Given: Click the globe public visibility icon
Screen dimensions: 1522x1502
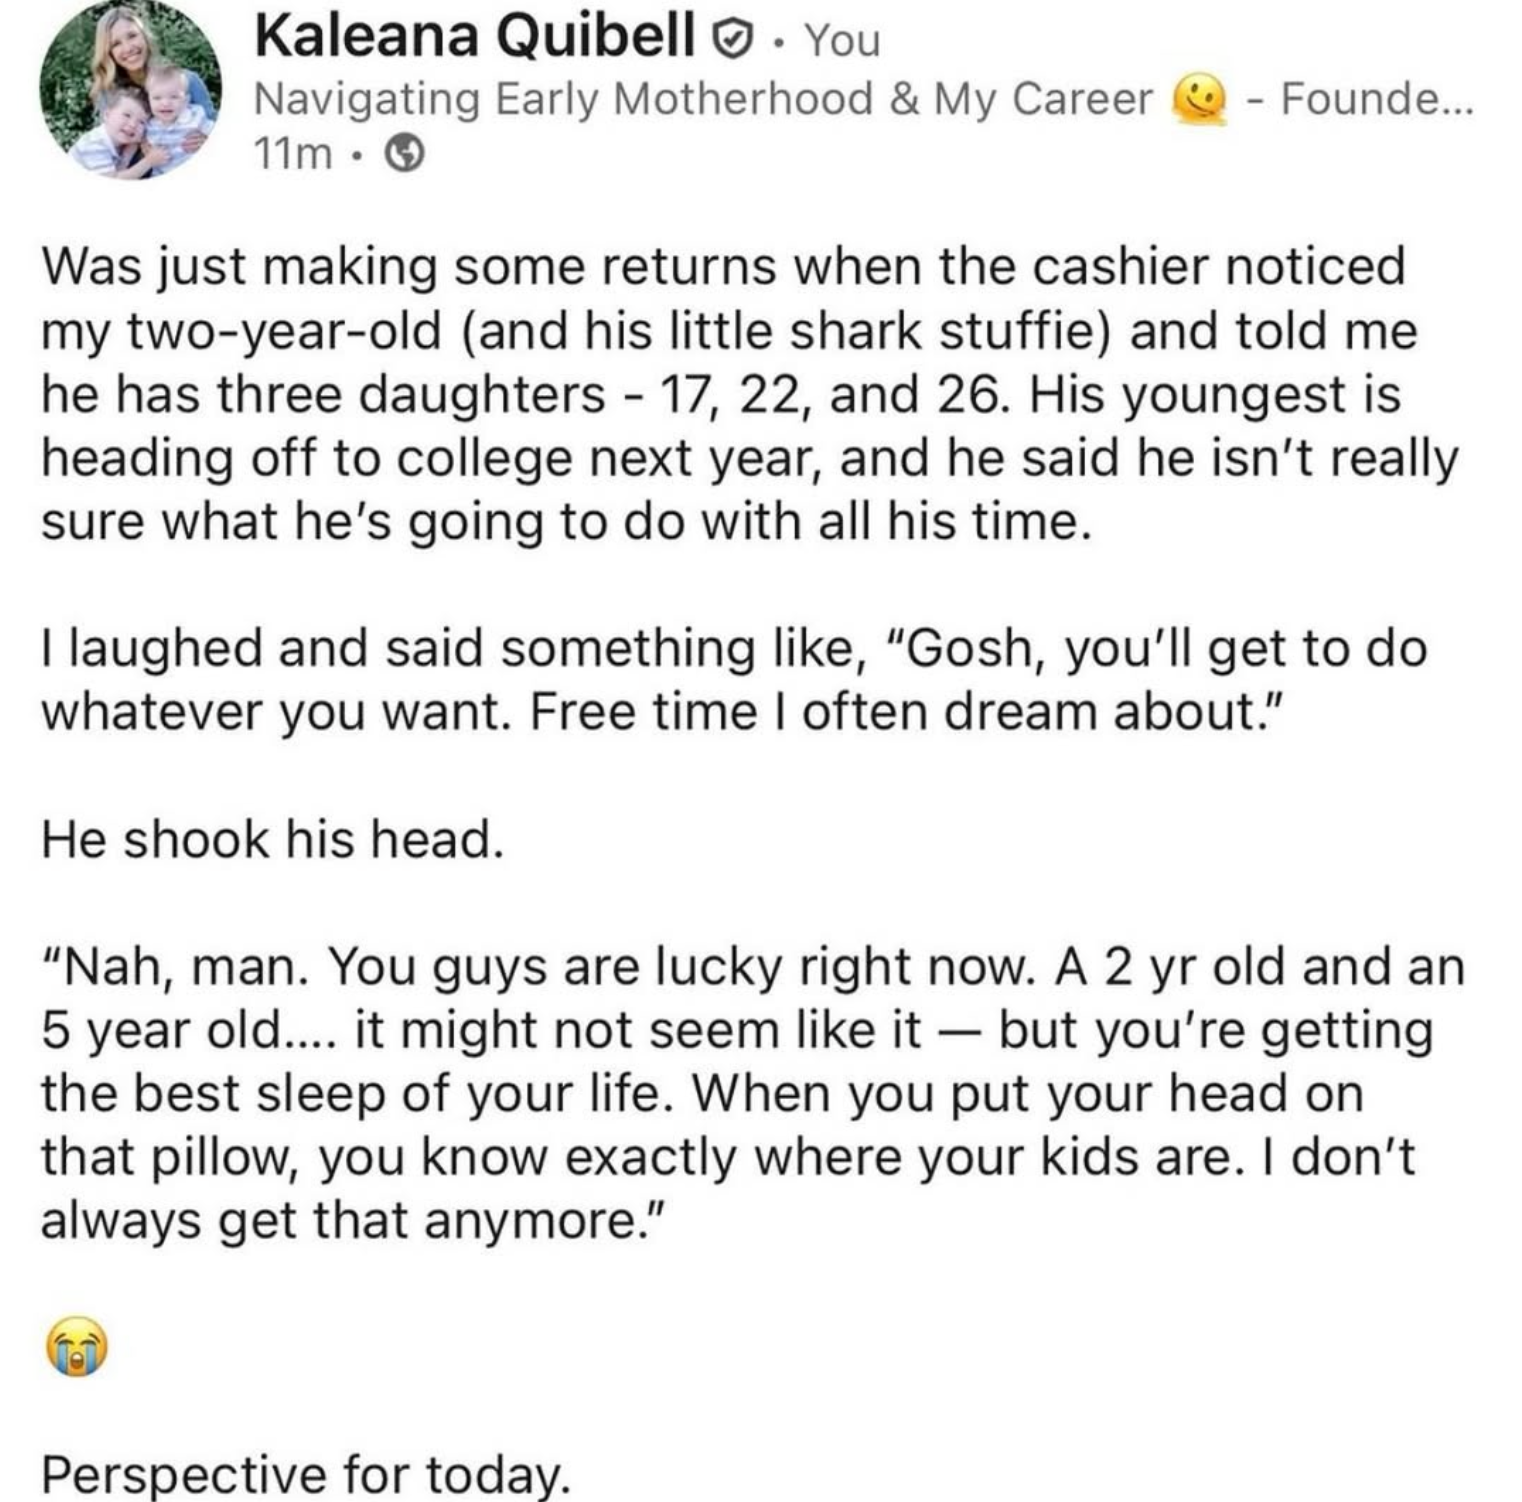Looking at the screenshot, I should pyautogui.click(x=405, y=153).
